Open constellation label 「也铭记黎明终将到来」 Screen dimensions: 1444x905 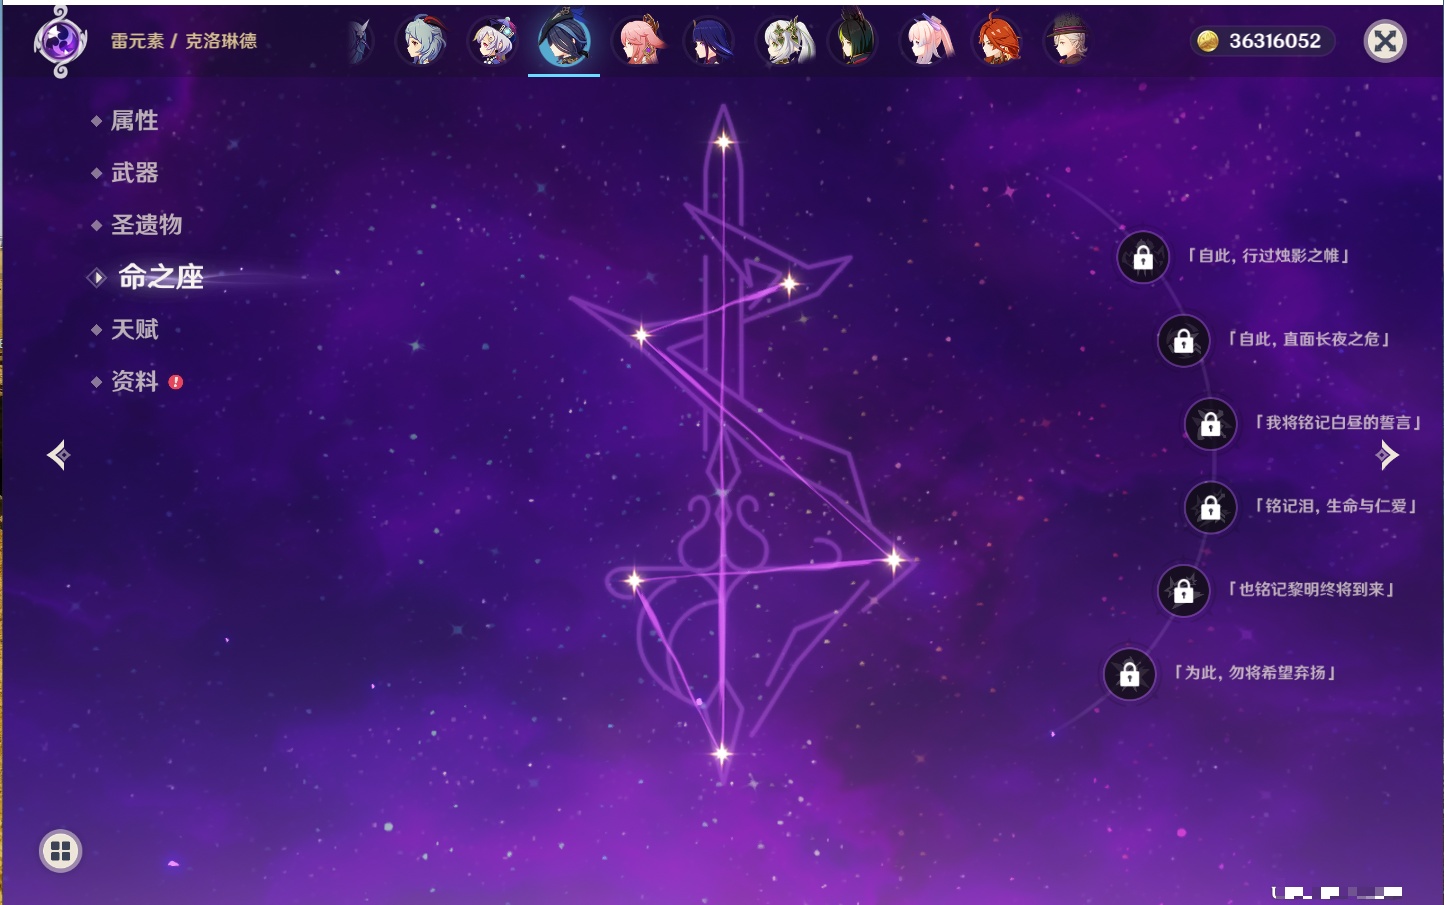1311,589
